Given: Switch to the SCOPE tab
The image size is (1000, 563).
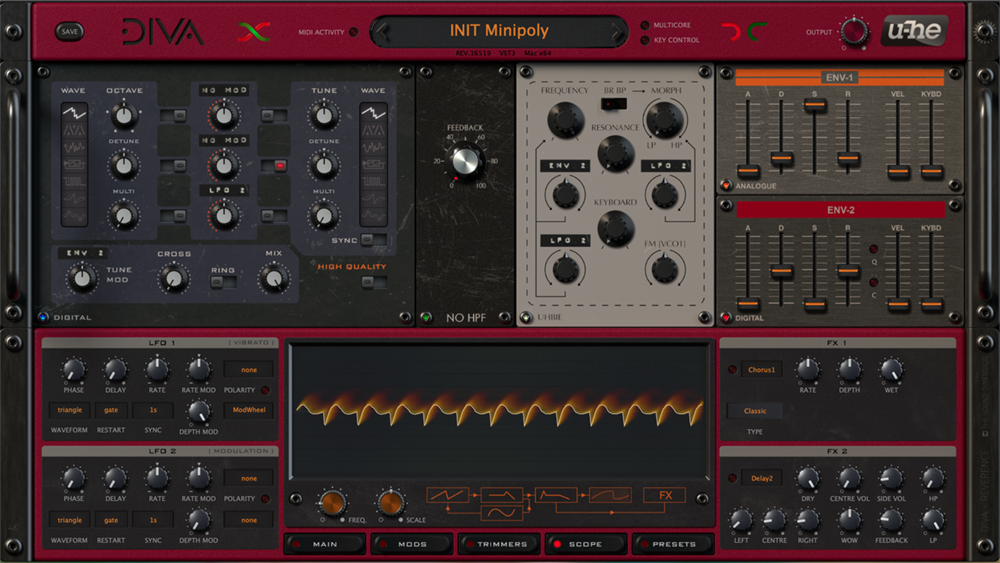Looking at the screenshot, I should 585,545.
